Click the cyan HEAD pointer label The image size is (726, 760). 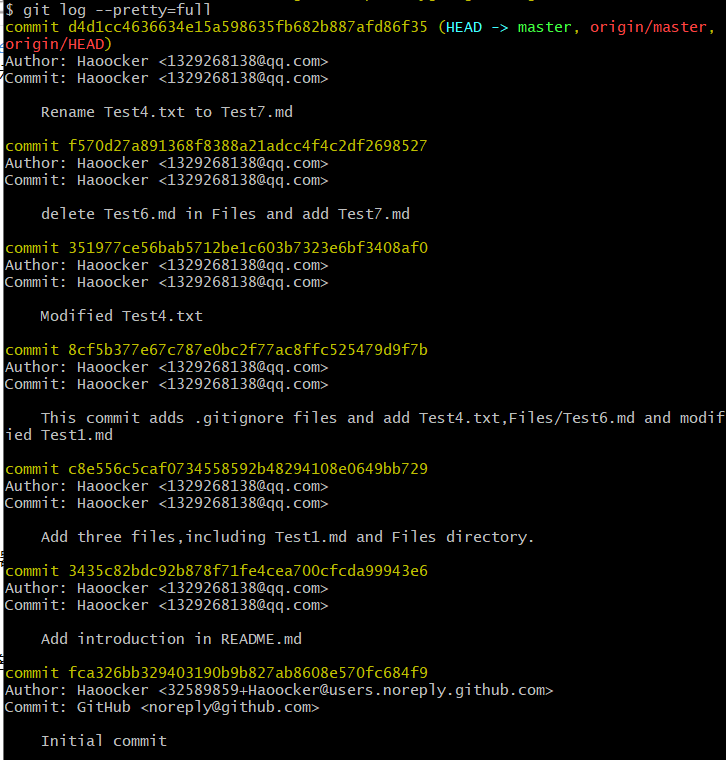coord(464,27)
